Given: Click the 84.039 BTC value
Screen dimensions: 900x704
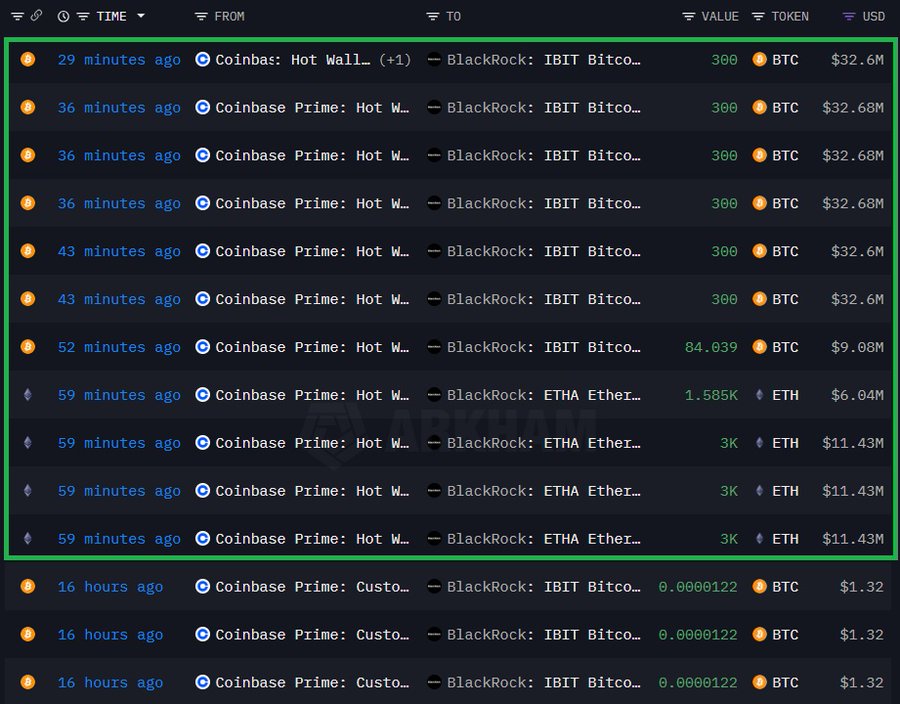Looking at the screenshot, I should click(711, 347).
